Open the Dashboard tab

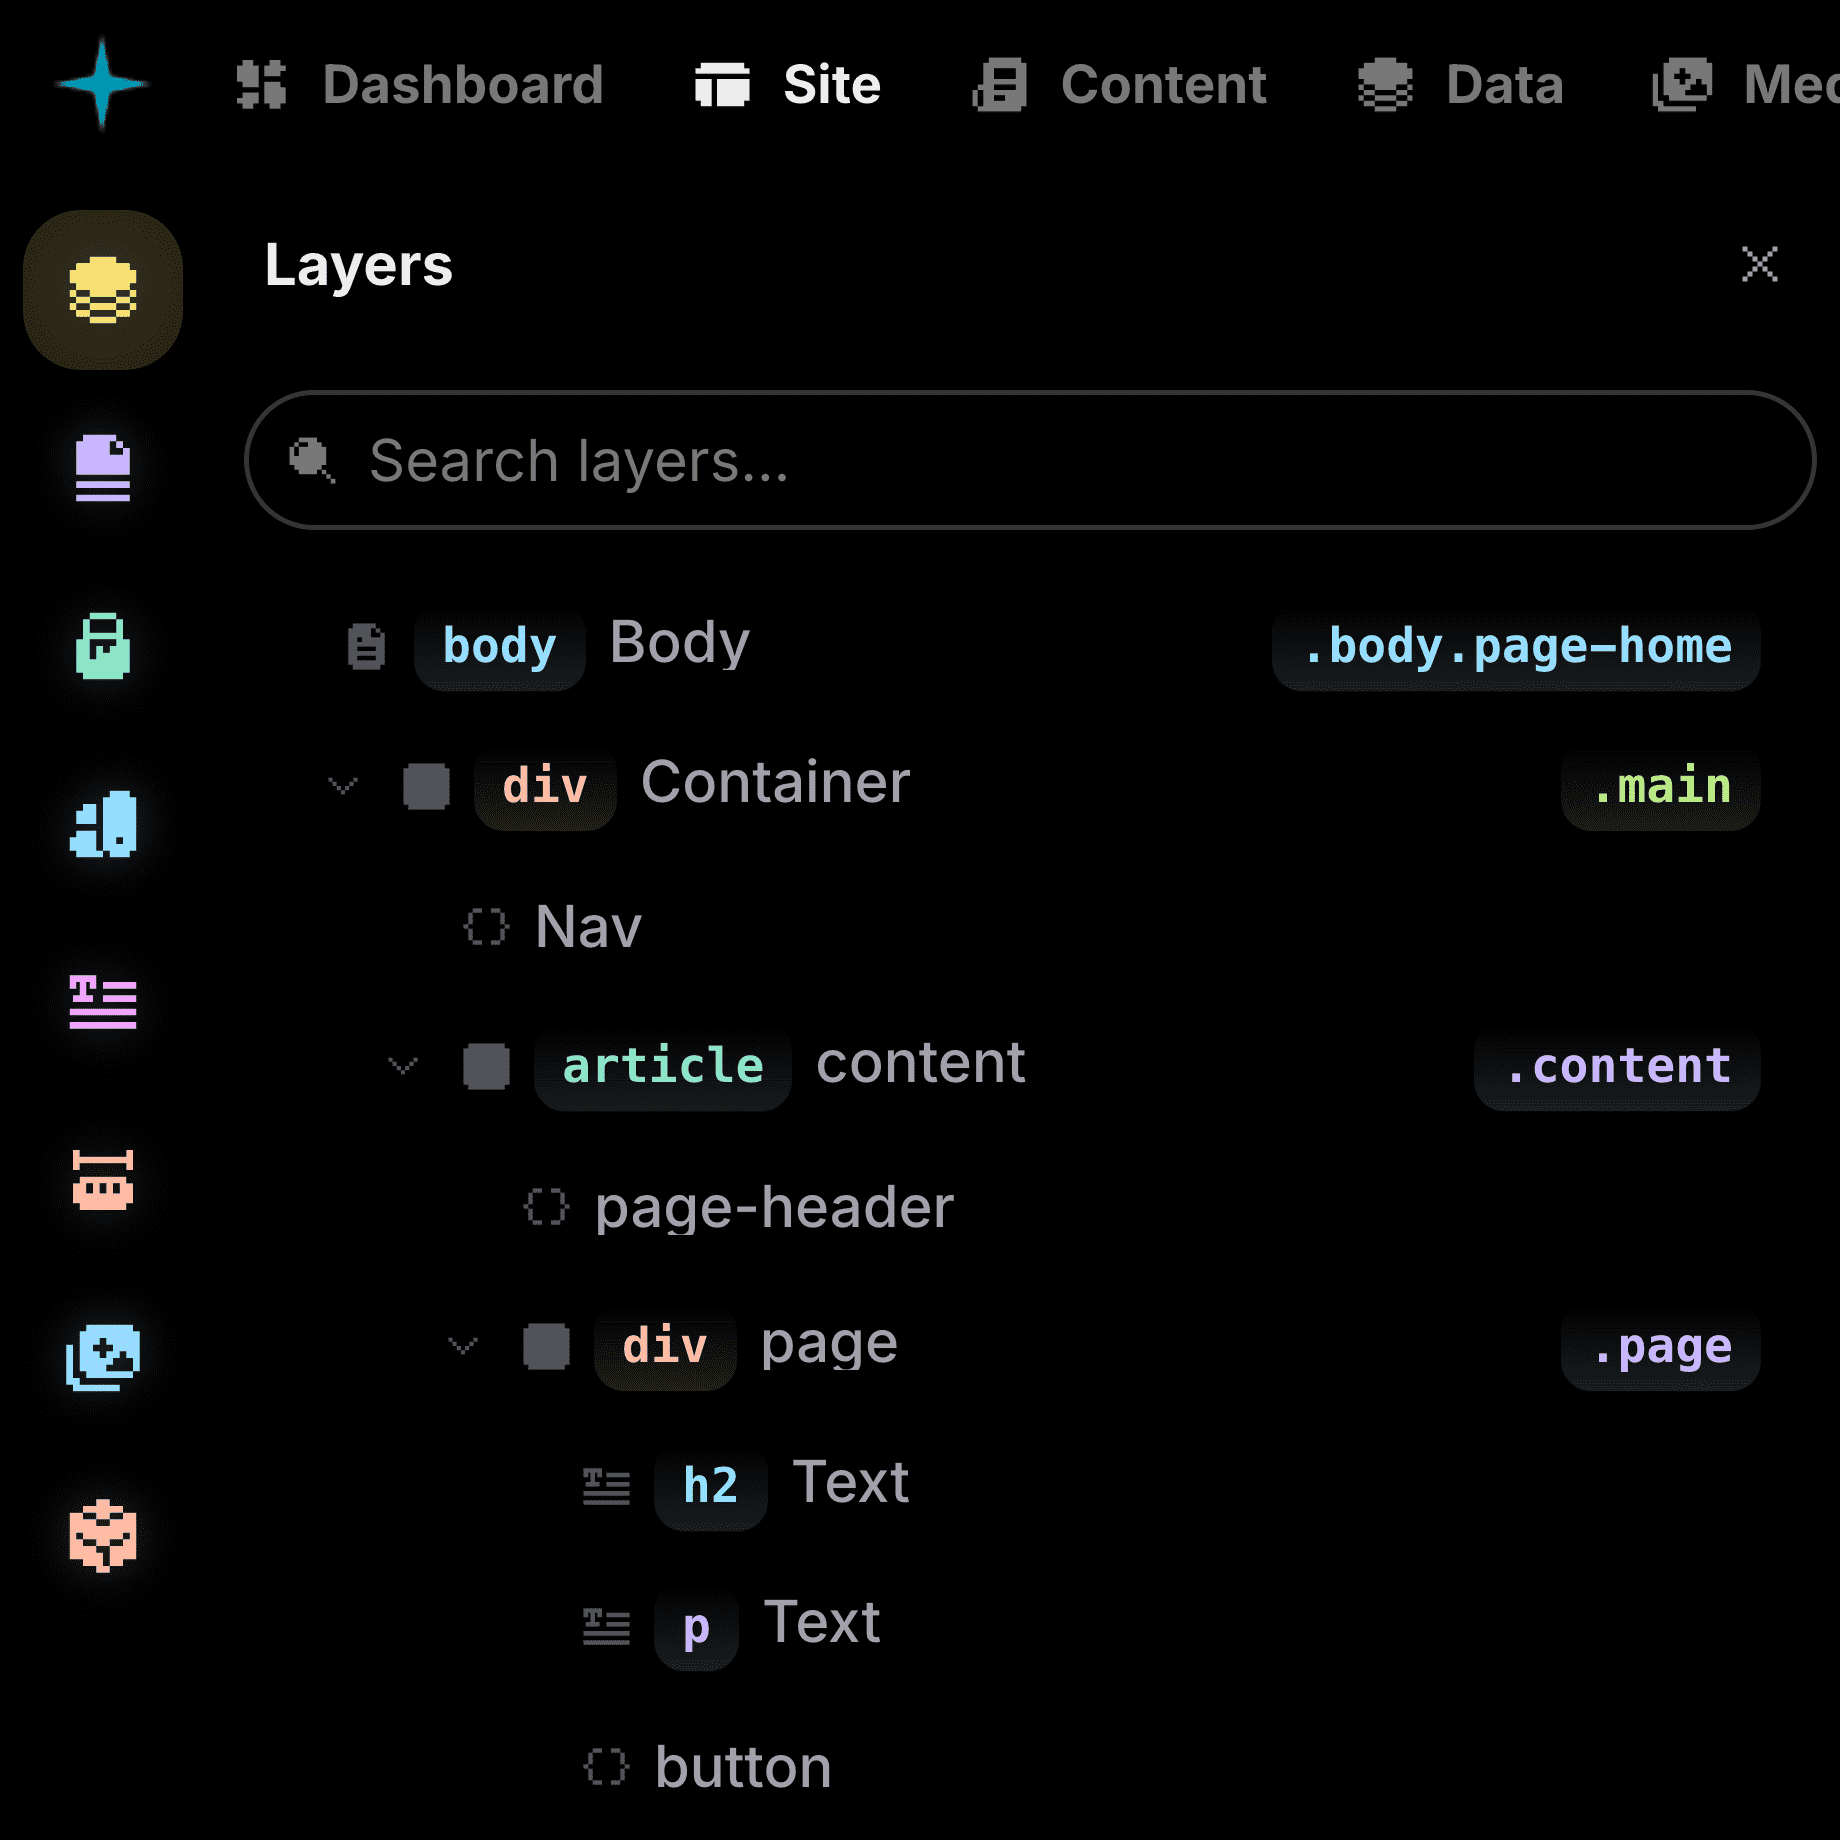tap(420, 85)
